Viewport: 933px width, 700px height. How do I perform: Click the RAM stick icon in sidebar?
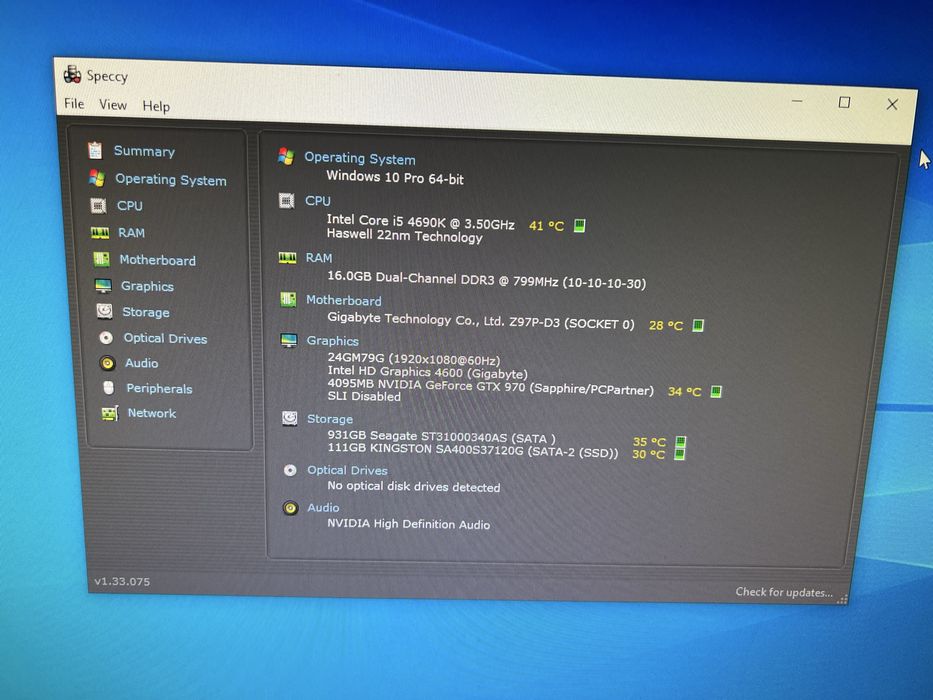click(x=100, y=232)
